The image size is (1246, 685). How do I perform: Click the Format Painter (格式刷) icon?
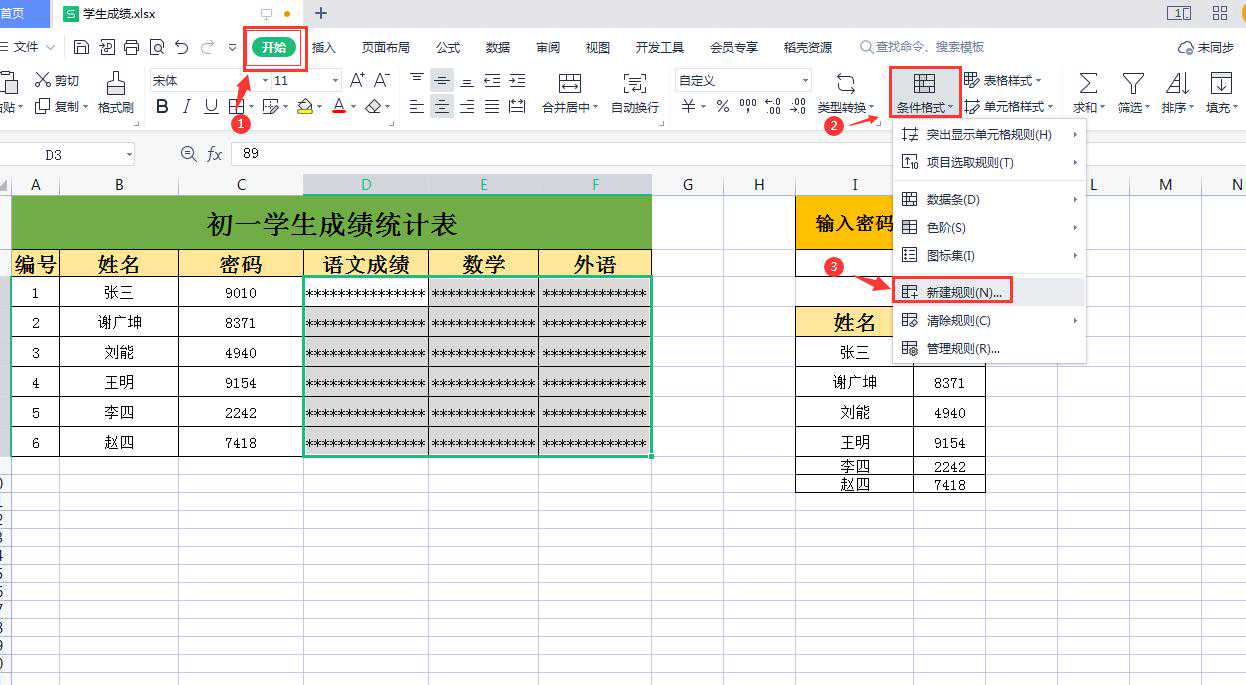pyautogui.click(x=115, y=84)
